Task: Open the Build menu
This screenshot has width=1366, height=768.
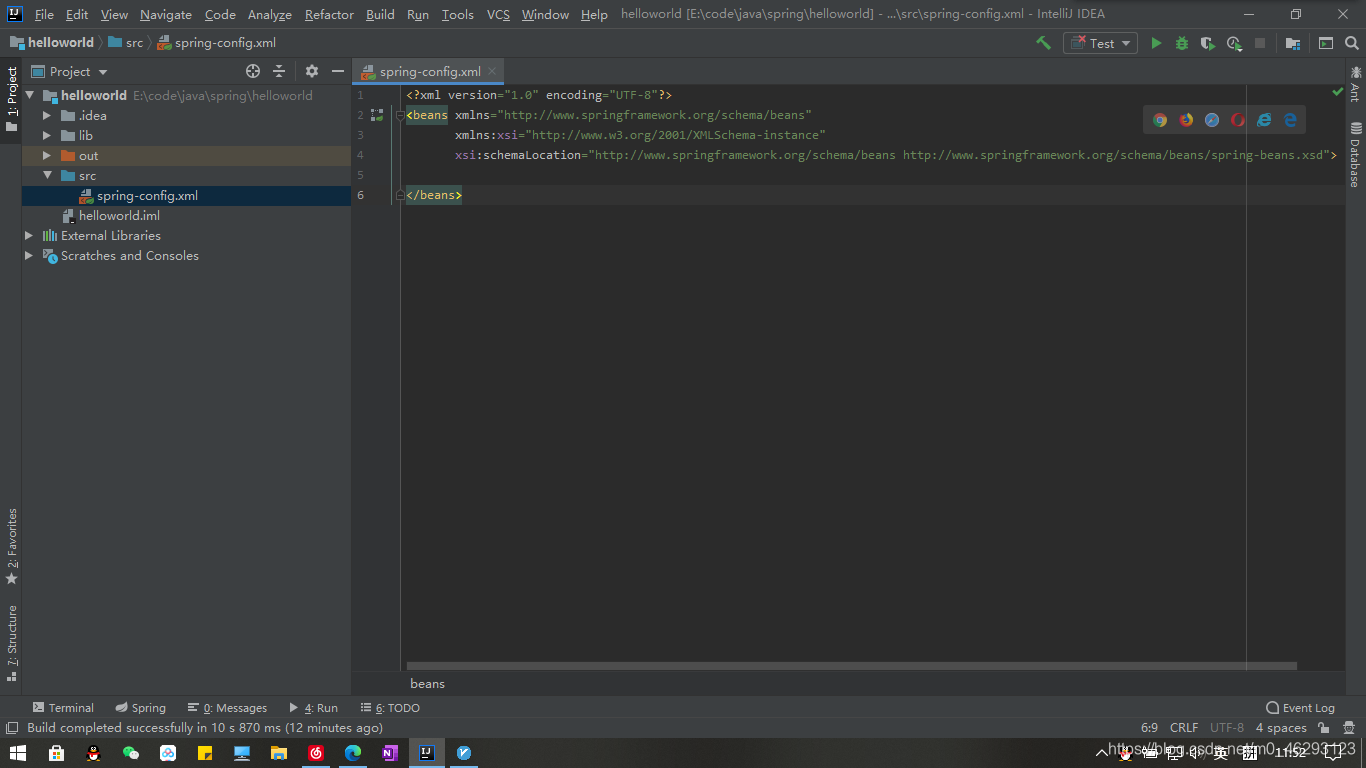Action: 380,14
